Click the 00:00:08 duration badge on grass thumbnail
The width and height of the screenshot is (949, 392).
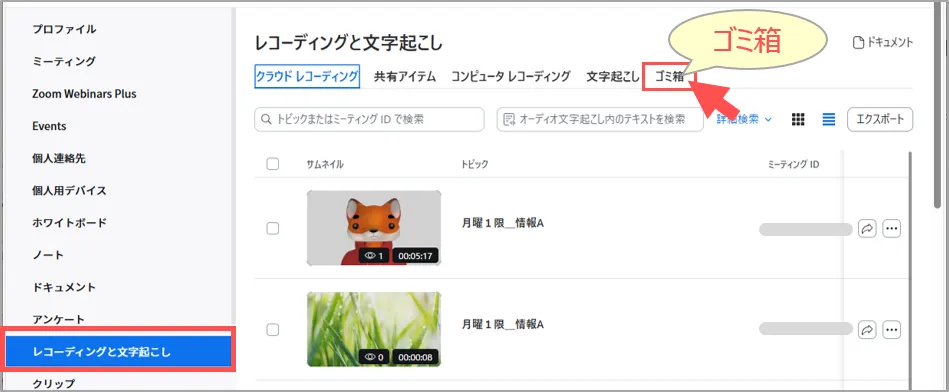pyautogui.click(x=415, y=357)
